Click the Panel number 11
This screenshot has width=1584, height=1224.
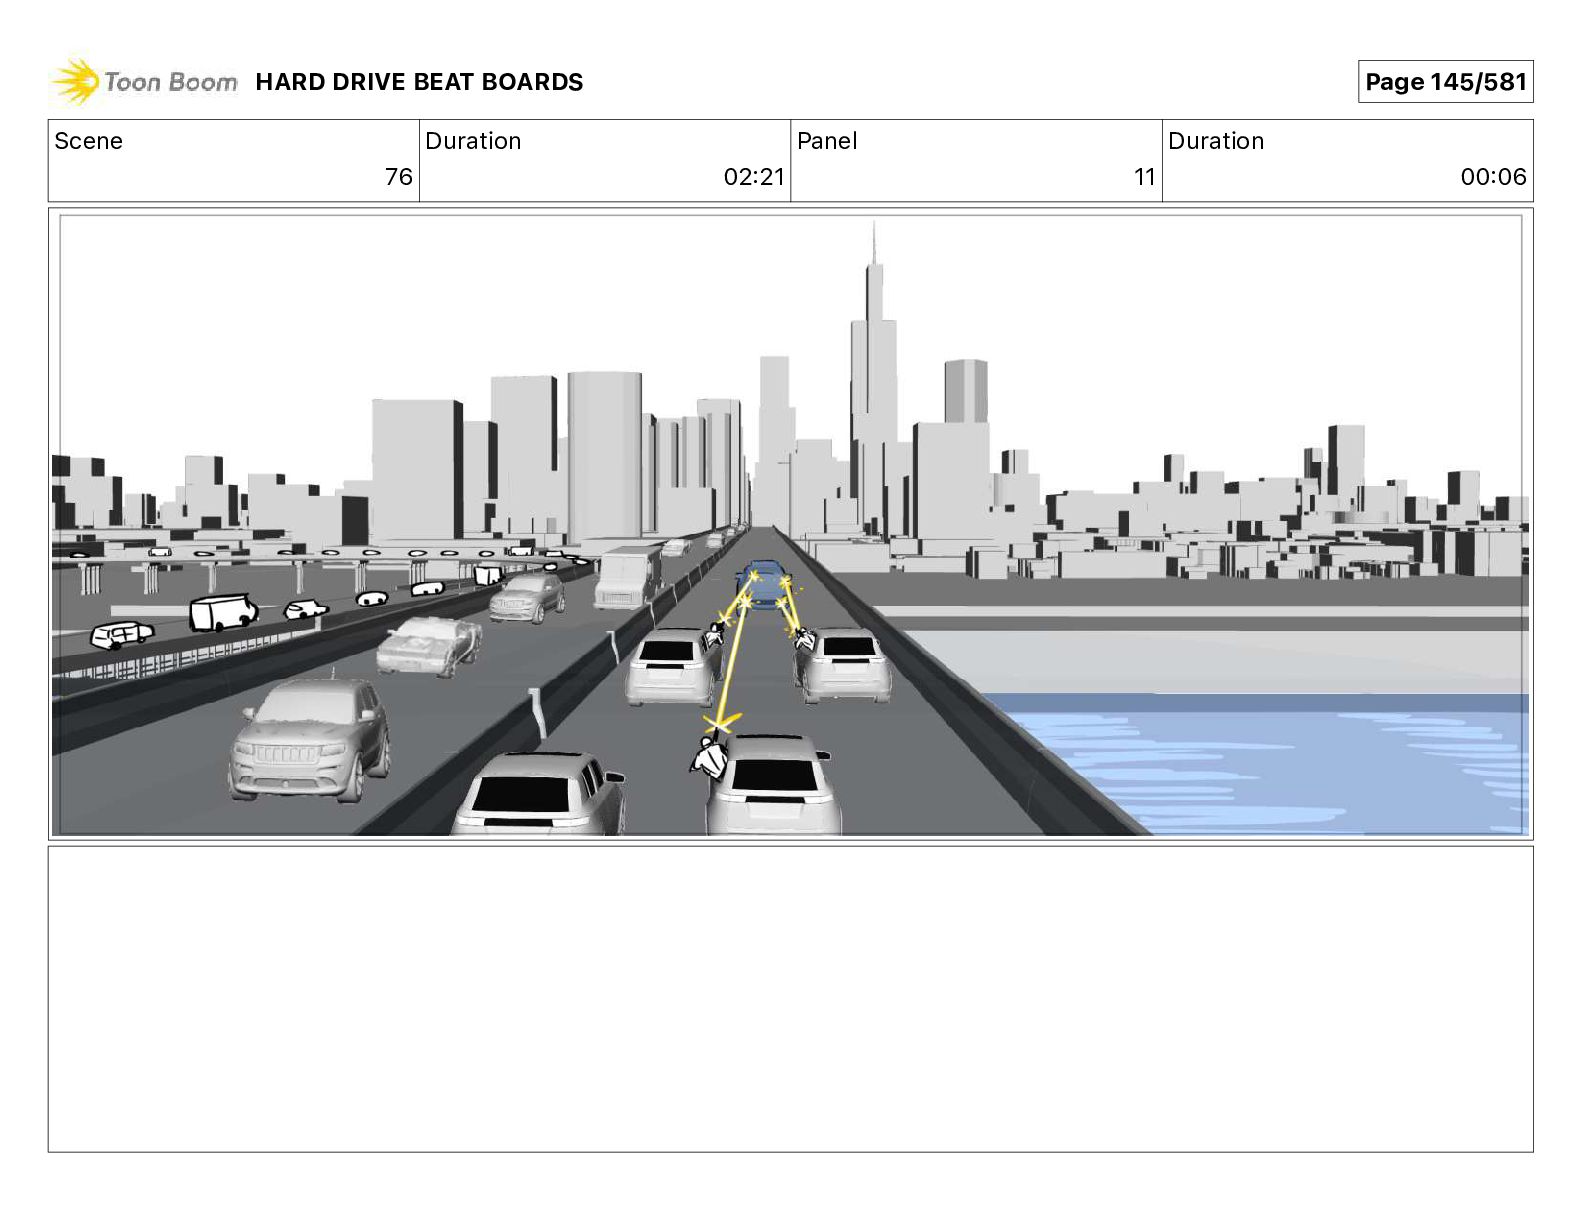pyautogui.click(x=1144, y=177)
